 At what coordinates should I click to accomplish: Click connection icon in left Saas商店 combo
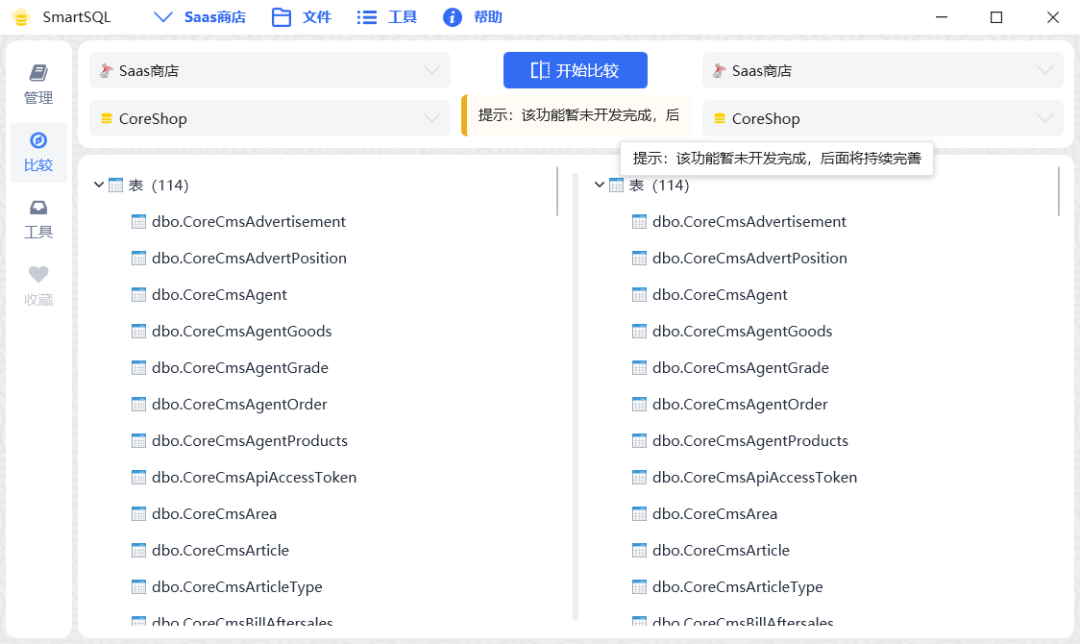click(x=106, y=70)
